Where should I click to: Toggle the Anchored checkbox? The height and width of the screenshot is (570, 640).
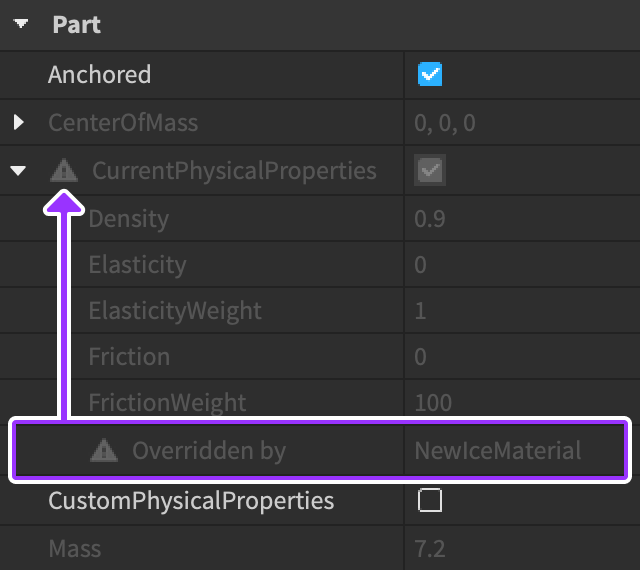click(430, 75)
